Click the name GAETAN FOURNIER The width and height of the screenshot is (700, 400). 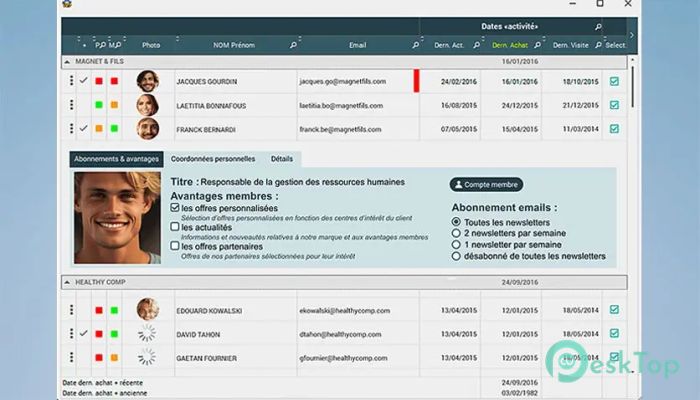point(206,358)
